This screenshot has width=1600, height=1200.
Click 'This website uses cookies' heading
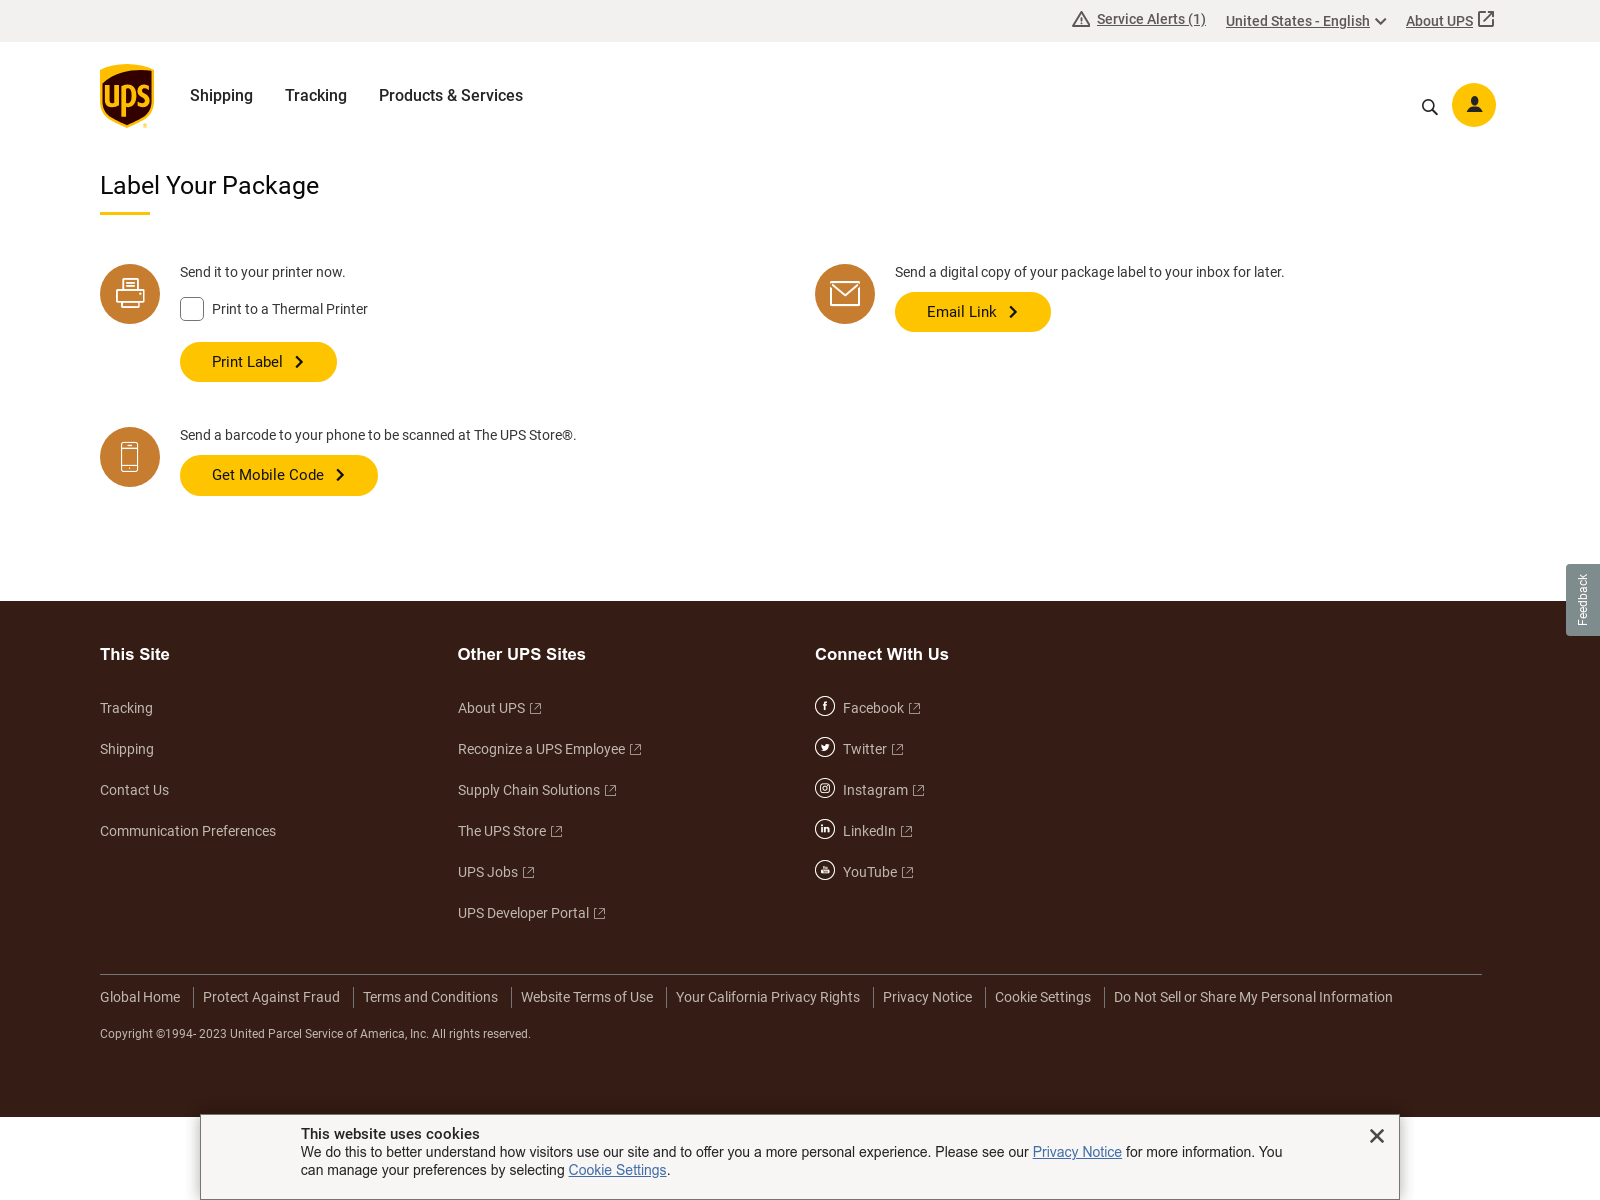(x=390, y=1134)
